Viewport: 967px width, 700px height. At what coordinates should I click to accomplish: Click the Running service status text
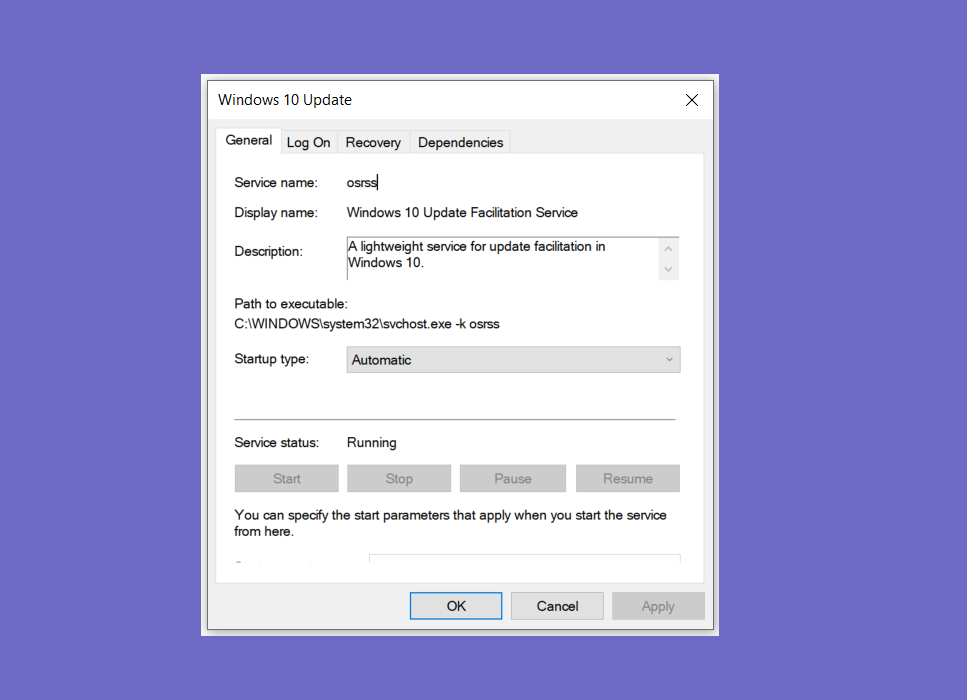[371, 443]
